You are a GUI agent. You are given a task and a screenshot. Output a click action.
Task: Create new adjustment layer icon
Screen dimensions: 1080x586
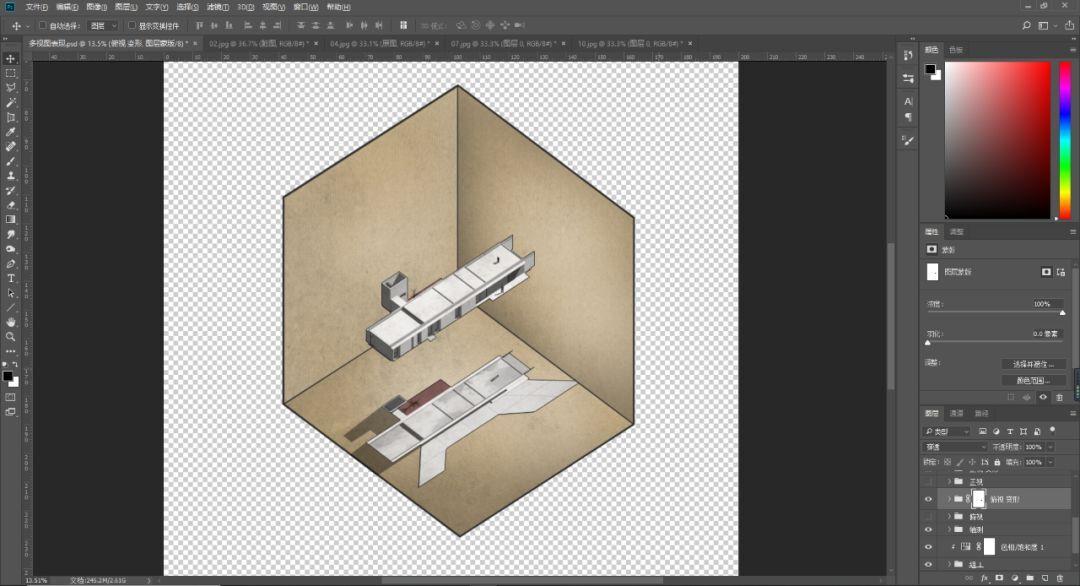point(1015,578)
